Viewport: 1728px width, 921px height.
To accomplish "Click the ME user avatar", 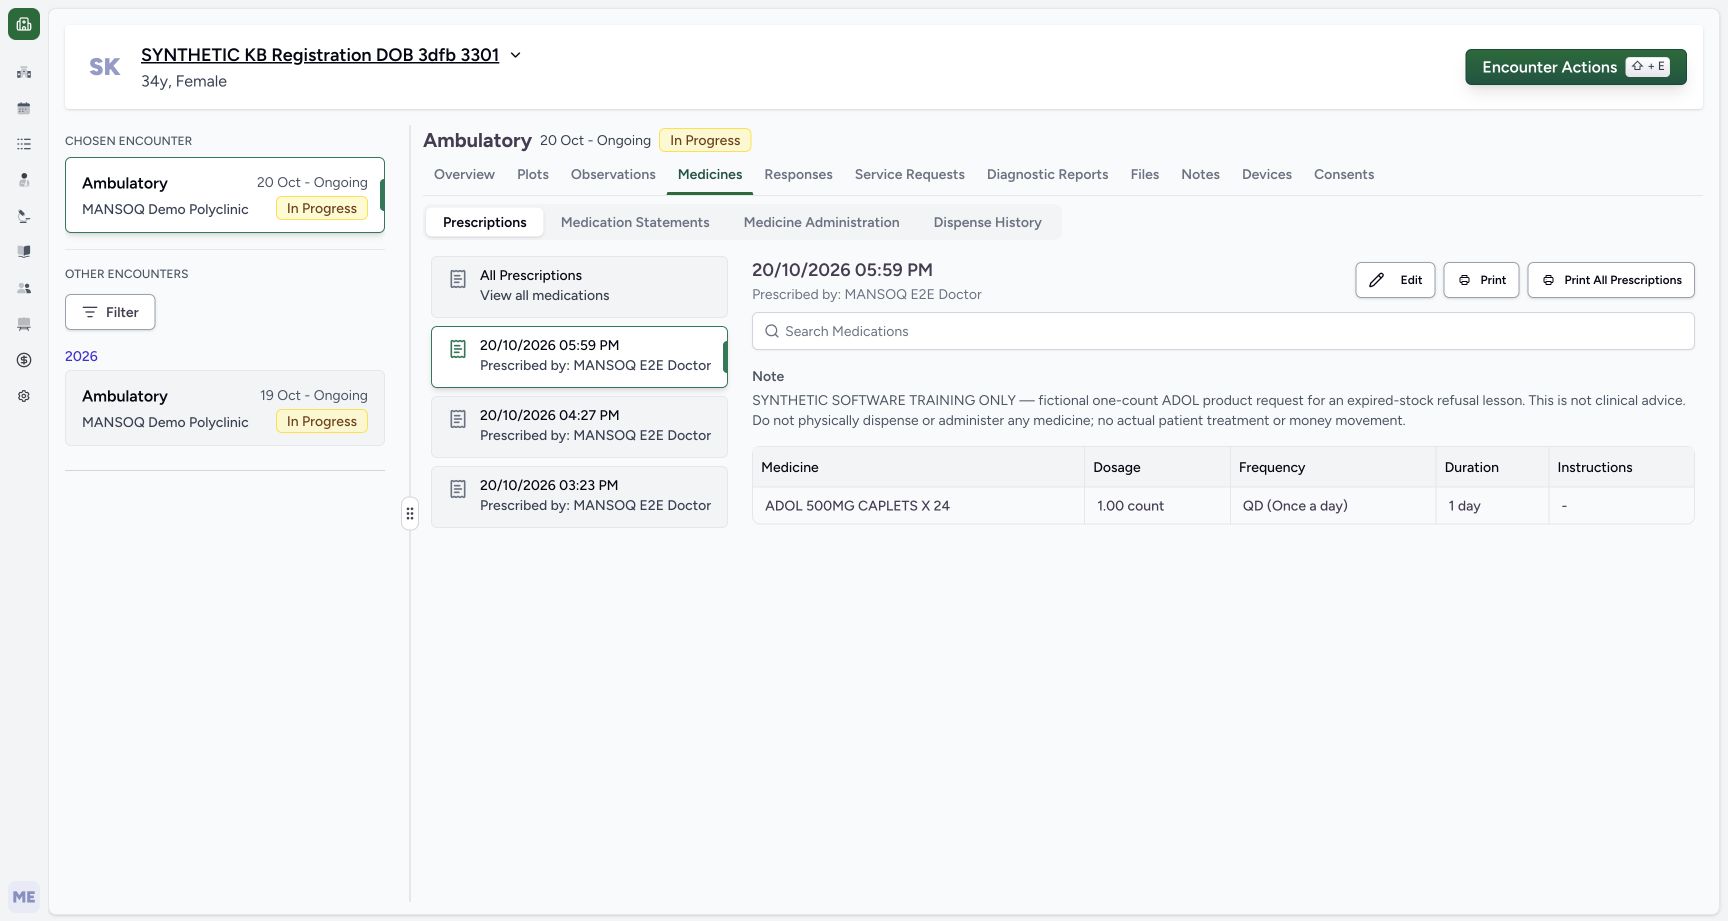I will 24,897.
